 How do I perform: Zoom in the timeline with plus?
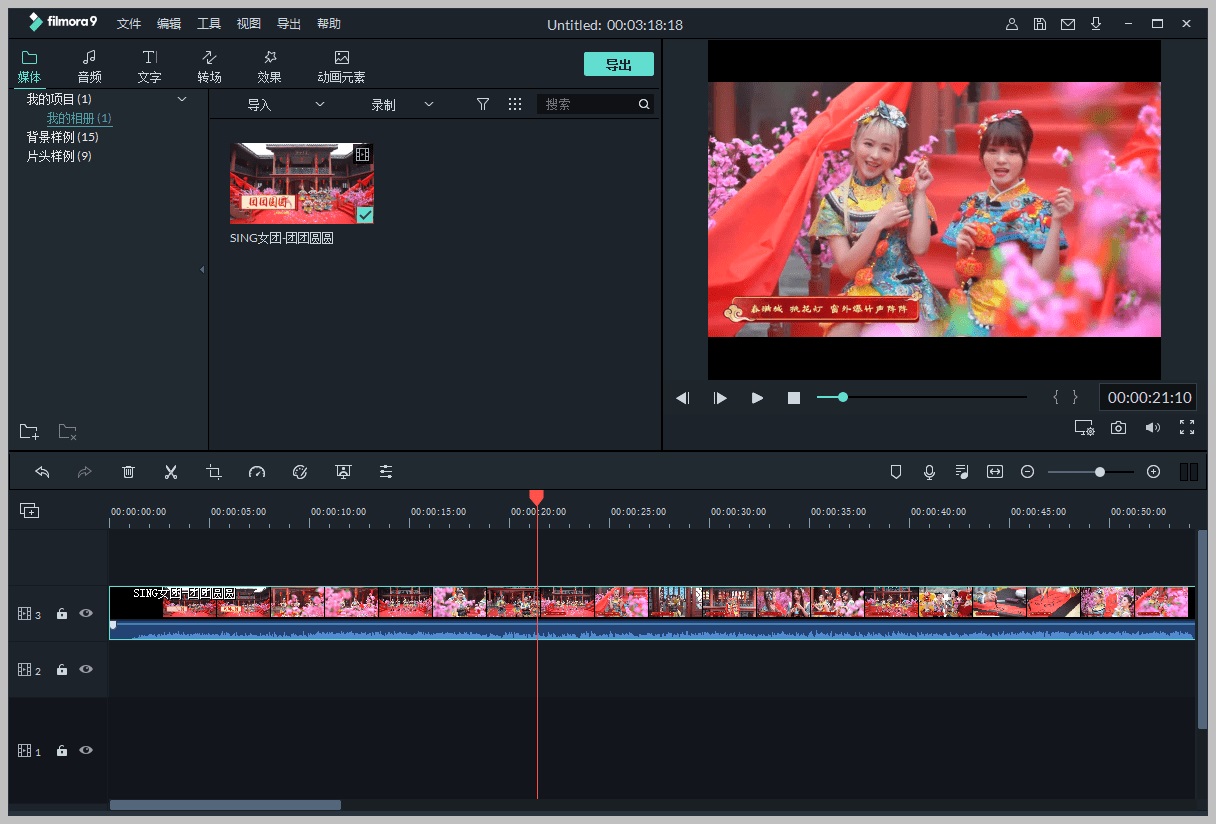point(1153,472)
